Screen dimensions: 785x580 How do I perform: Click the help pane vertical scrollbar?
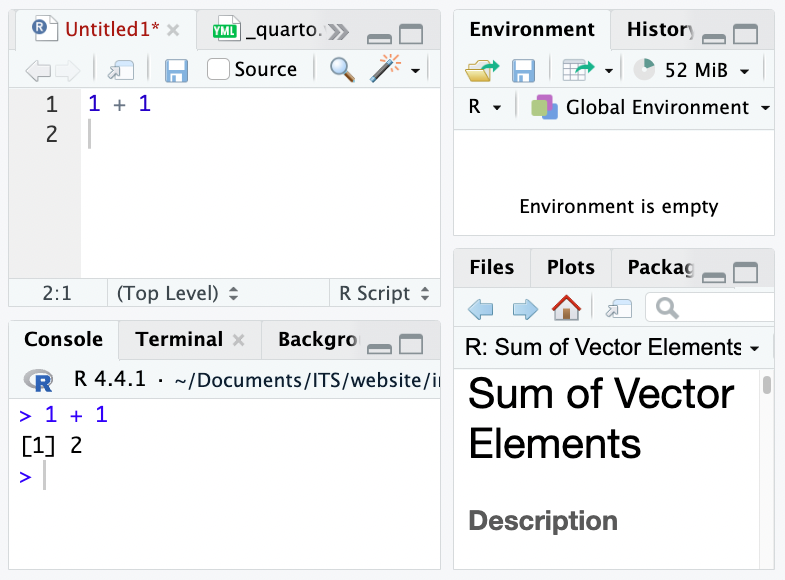pyautogui.click(x=766, y=386)
